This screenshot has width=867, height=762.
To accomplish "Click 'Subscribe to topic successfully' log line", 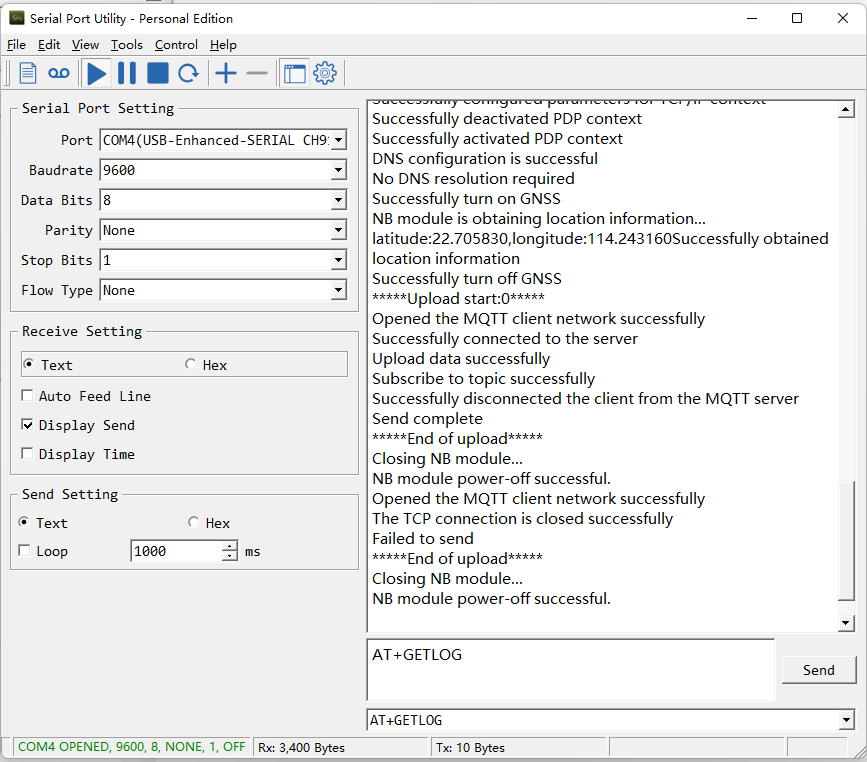I will (483, 379).
